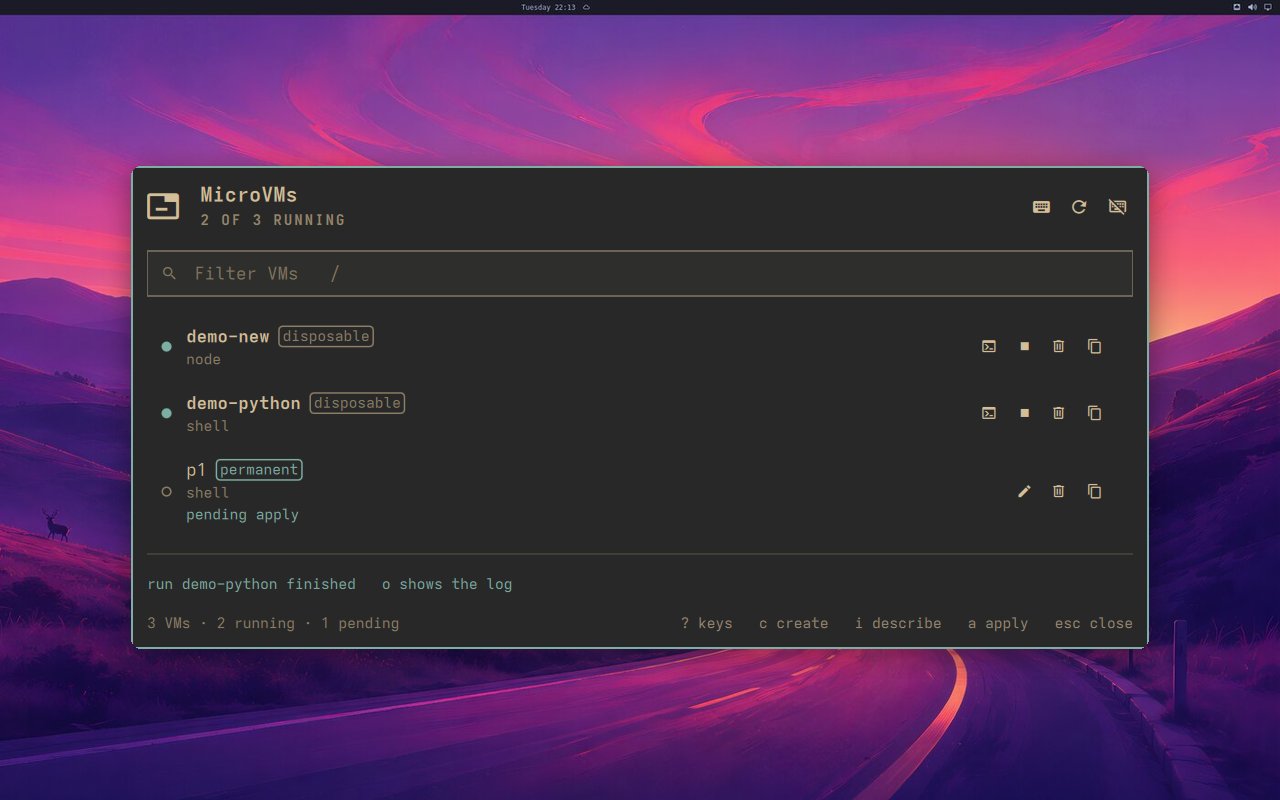Click the '? keys' shortcut hint
The image size is (1280, 800).
pyautogui.click(x=706, y=623)
